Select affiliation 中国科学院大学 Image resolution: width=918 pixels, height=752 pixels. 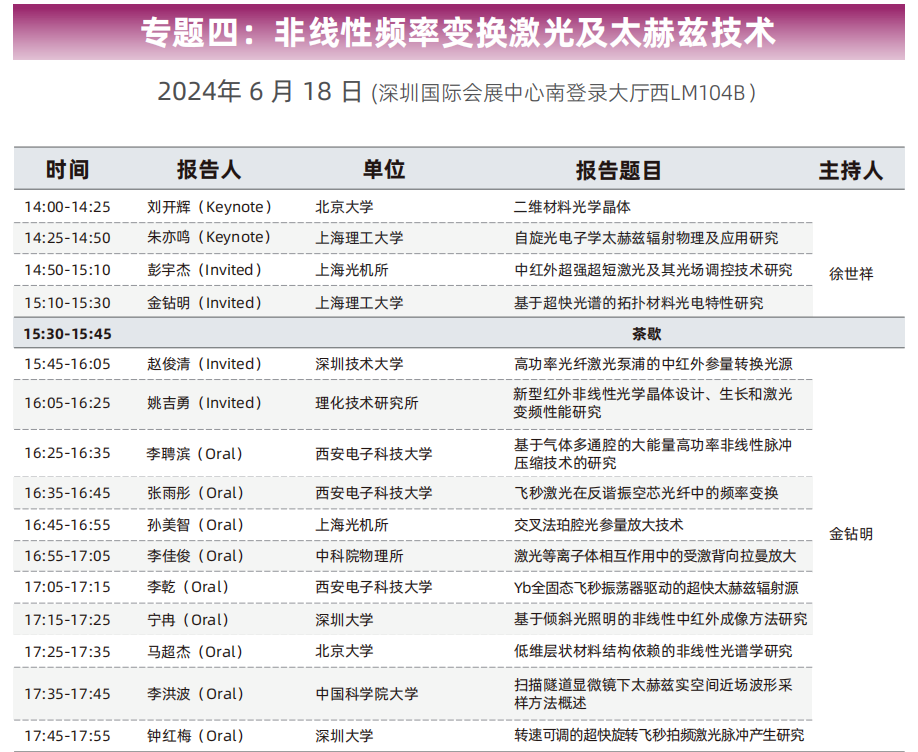coord(366,695)
